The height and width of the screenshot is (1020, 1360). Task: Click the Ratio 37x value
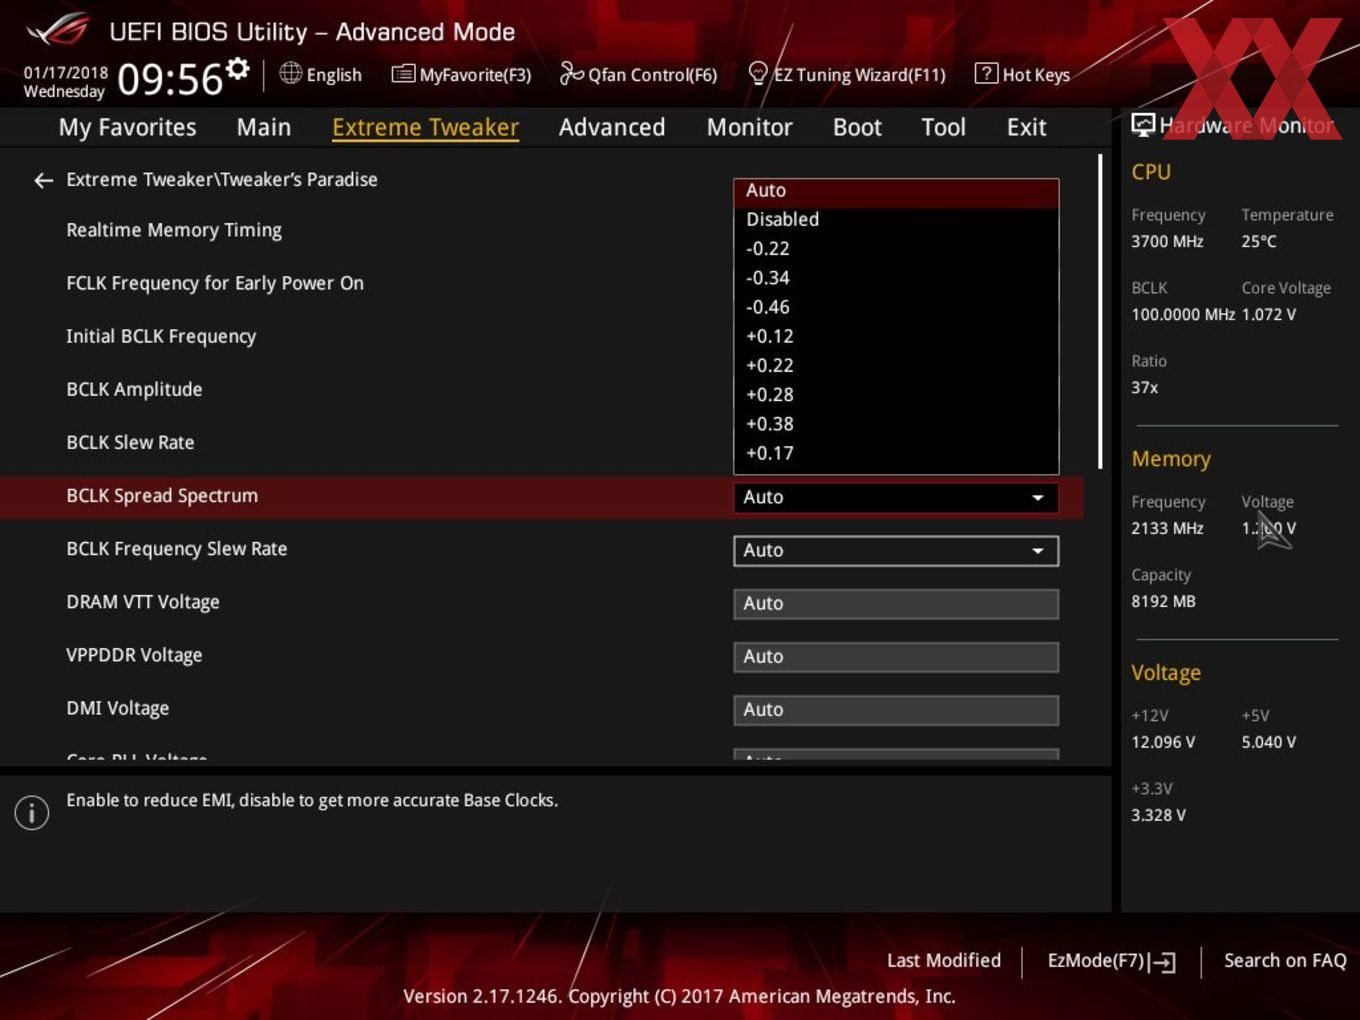coord(1145,388)
